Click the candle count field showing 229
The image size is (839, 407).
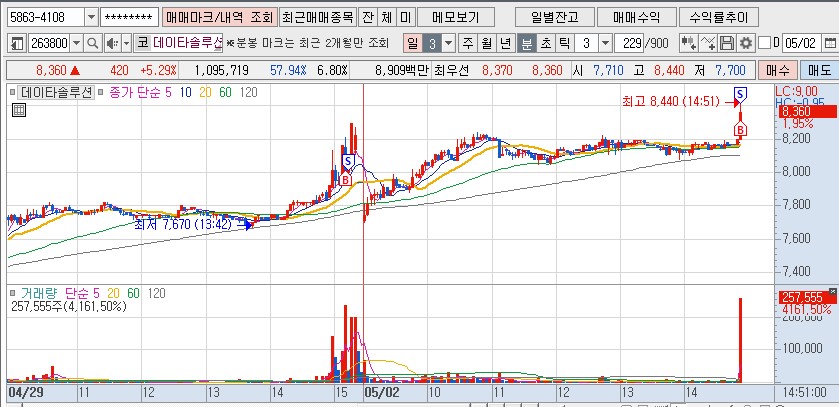click(629, 43)
